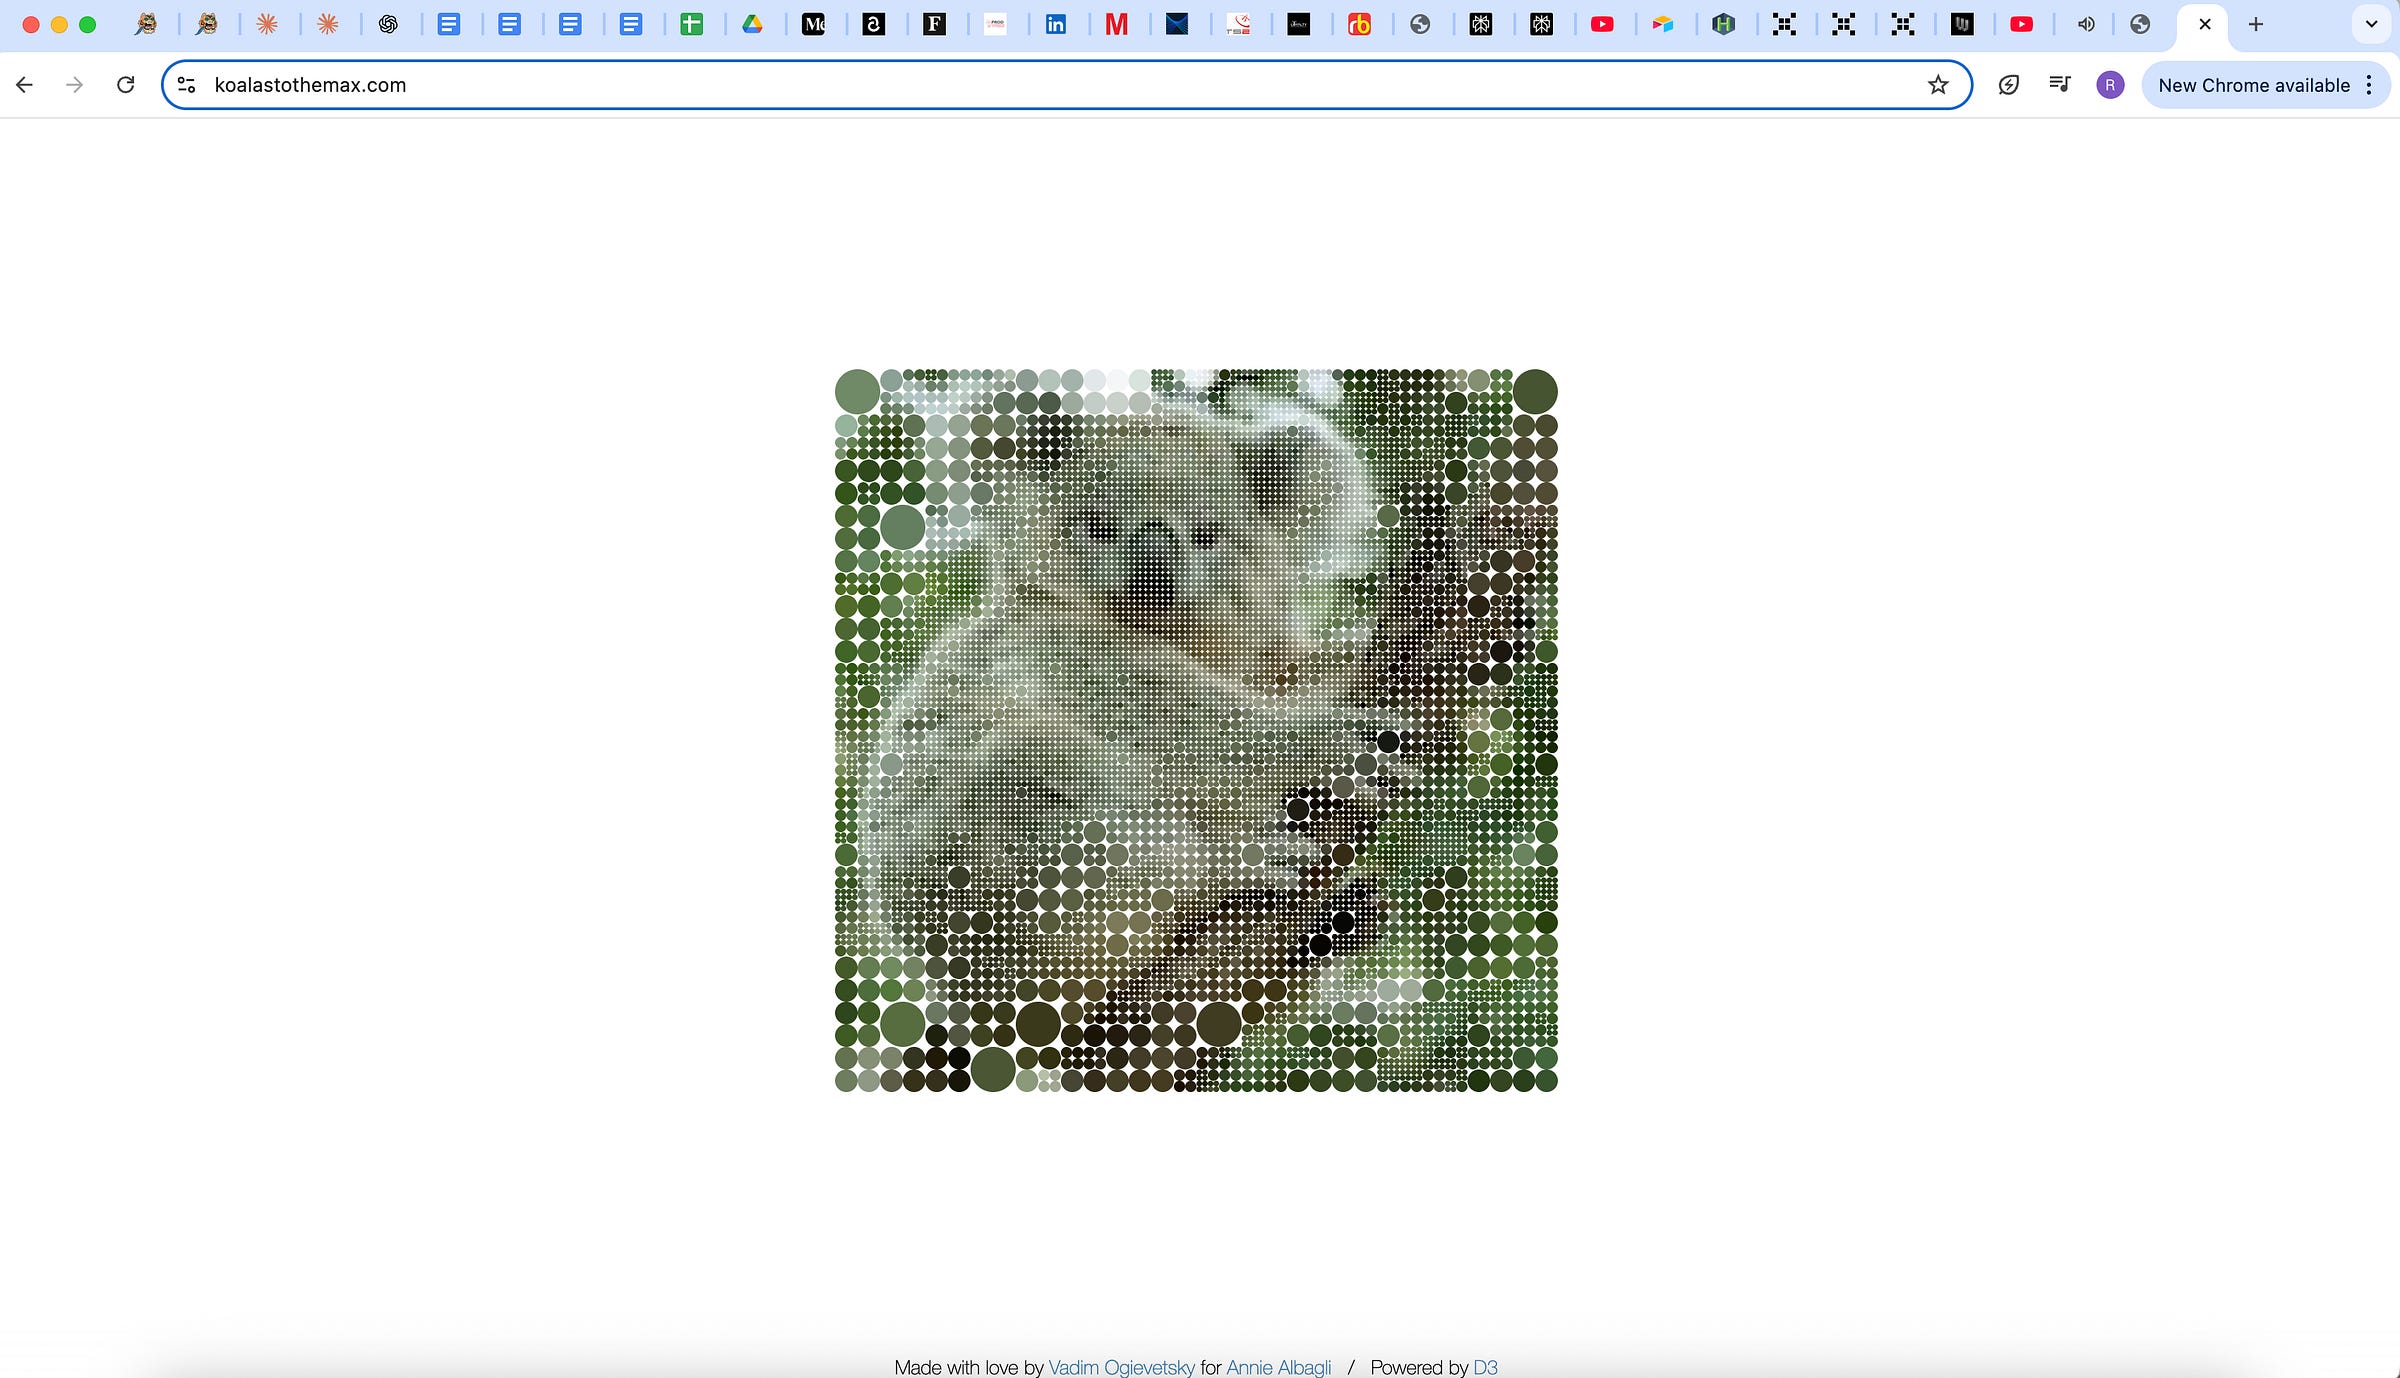Bookmark this page with the star icon
This screenshot has height=1378, width=2400.
(1938, 85)
